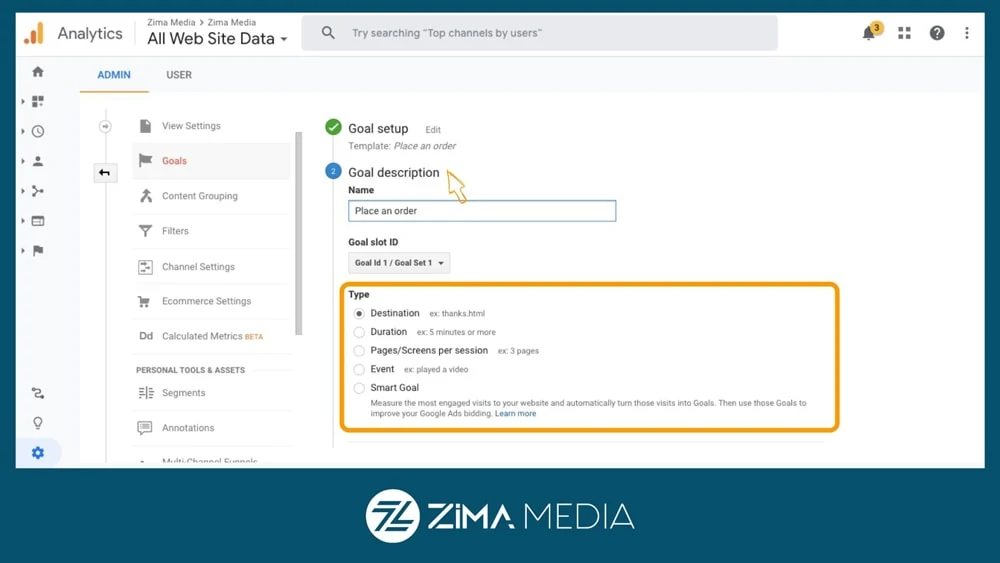
Task: Choose the Event goal type
Action: coord(359,370)
